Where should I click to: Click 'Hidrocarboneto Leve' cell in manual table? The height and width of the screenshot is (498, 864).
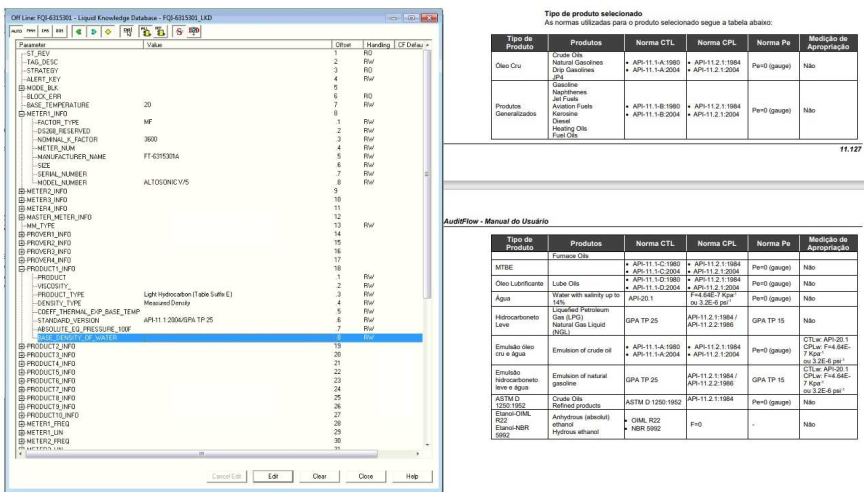coord(520,321)
